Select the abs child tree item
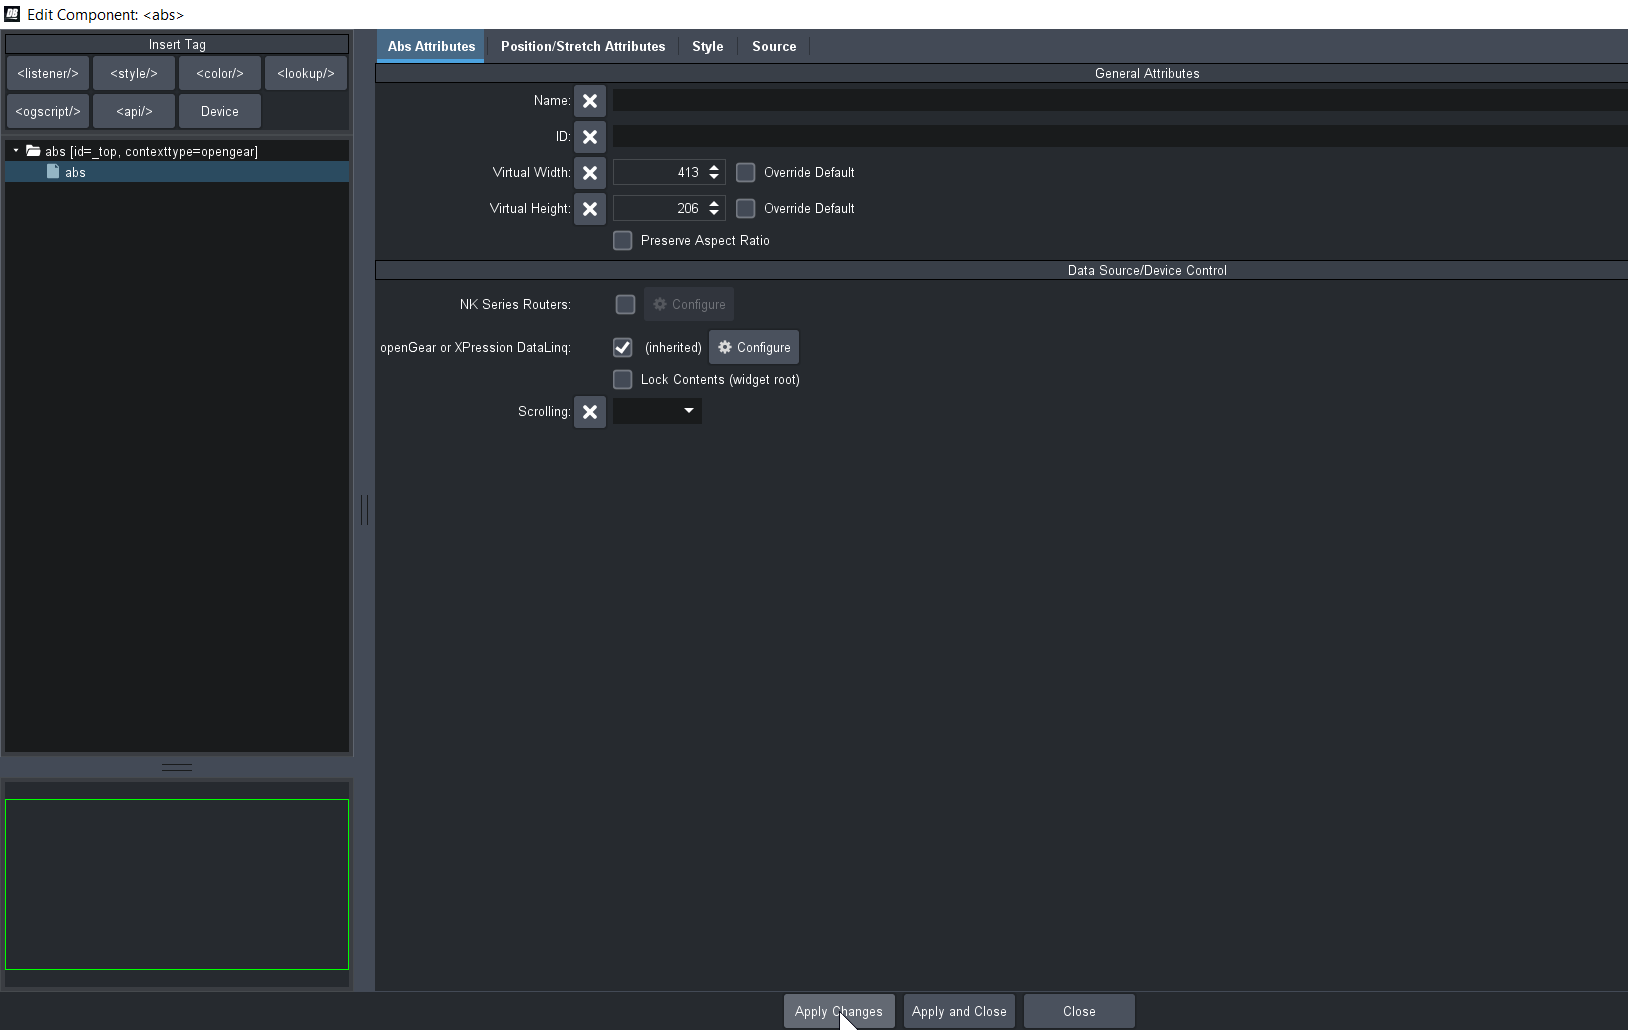This screenshot has height=1030, width=1628. point(177,172)
